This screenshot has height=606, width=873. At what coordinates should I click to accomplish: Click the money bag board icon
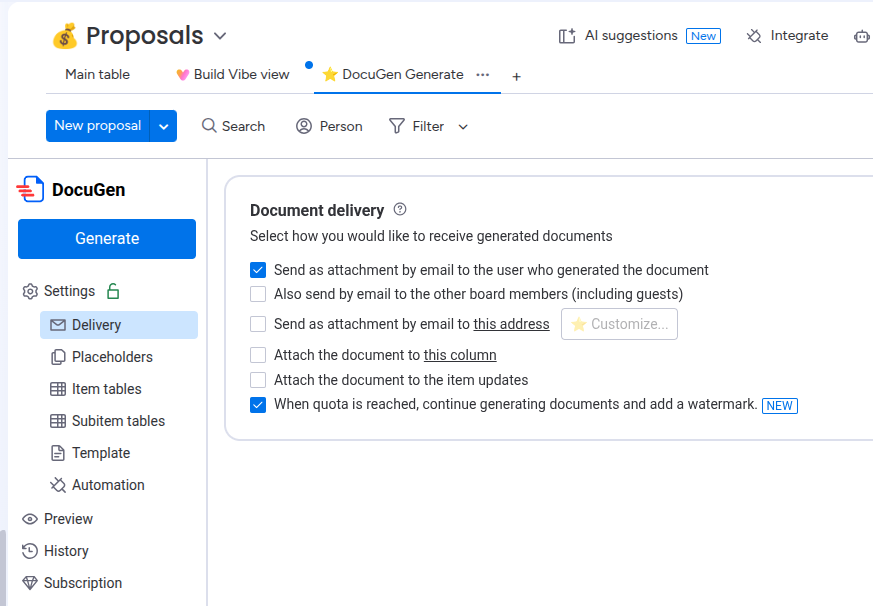tap(65, 36)
